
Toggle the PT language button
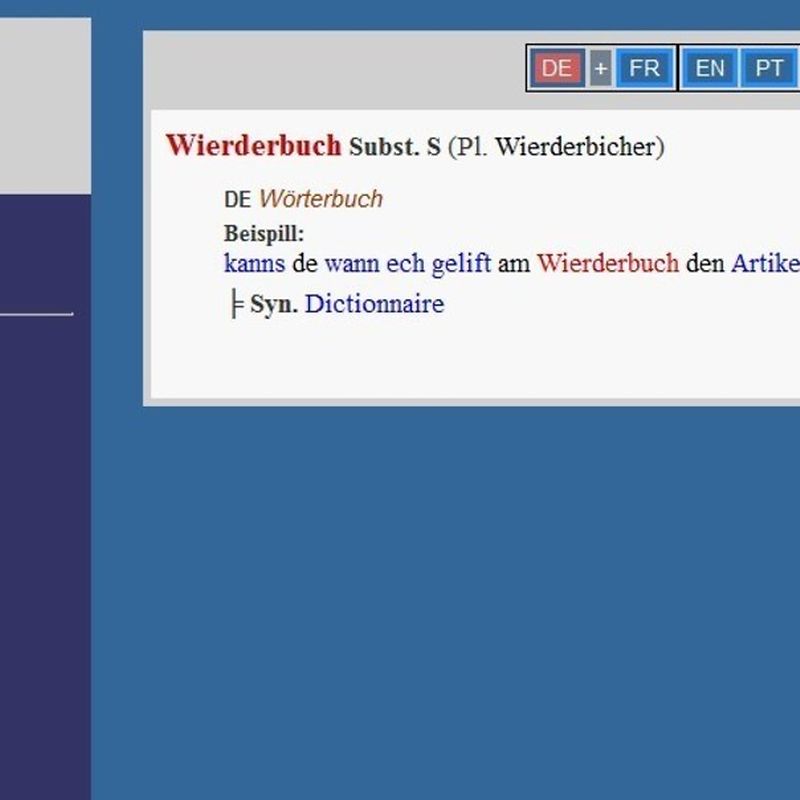[769, 68]
